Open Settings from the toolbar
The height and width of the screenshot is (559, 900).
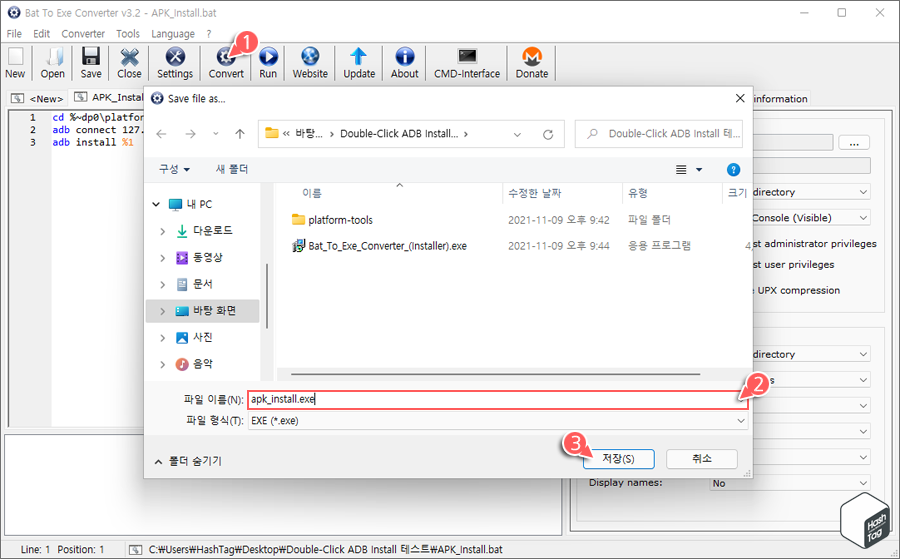point(175,63)
